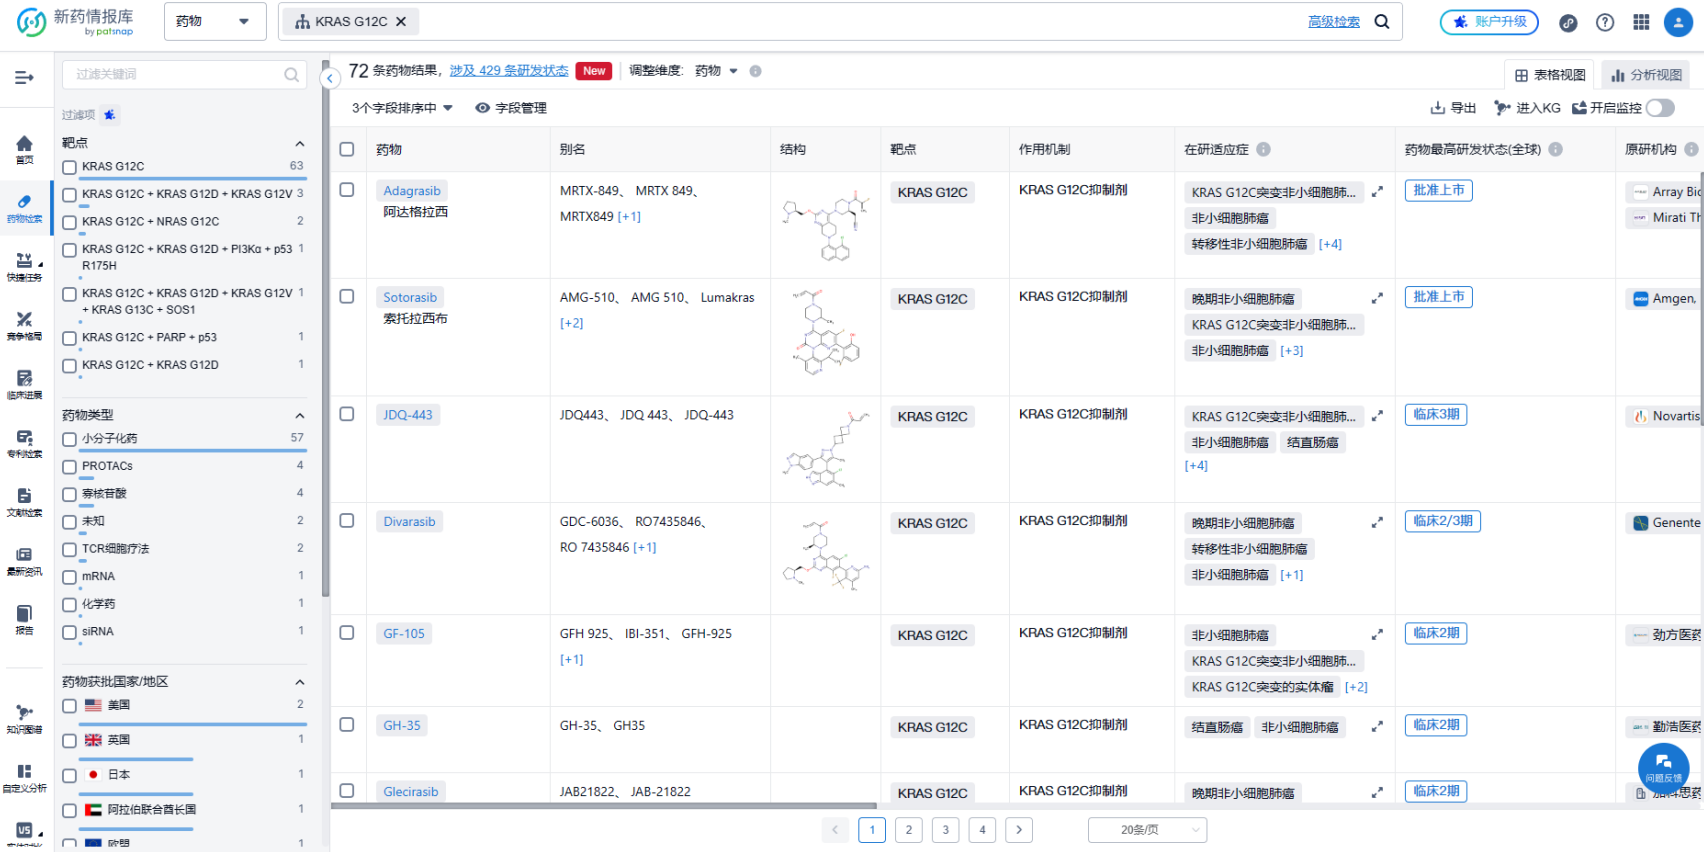This screenshot has width=1704, height=852.
Task: Expand the left sidebar hamburger menu
Action: (x=24, y=77)
